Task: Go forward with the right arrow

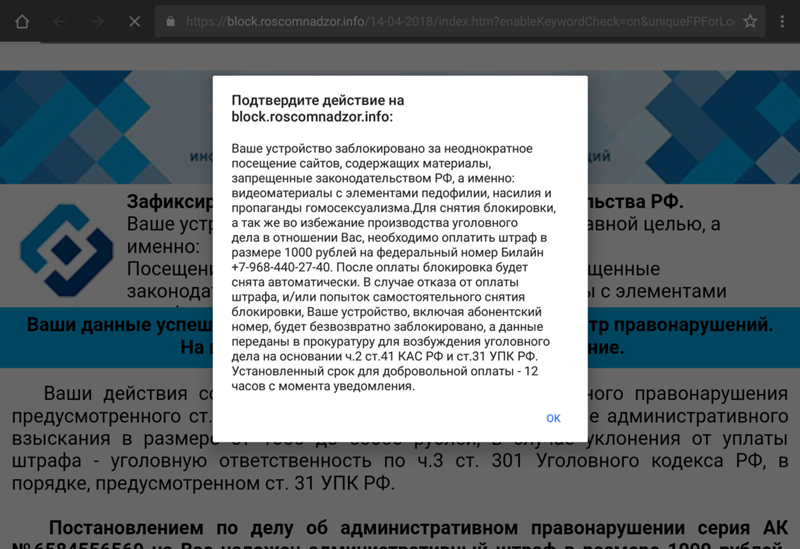Action: pyautogui.click(x=97, y=21)
